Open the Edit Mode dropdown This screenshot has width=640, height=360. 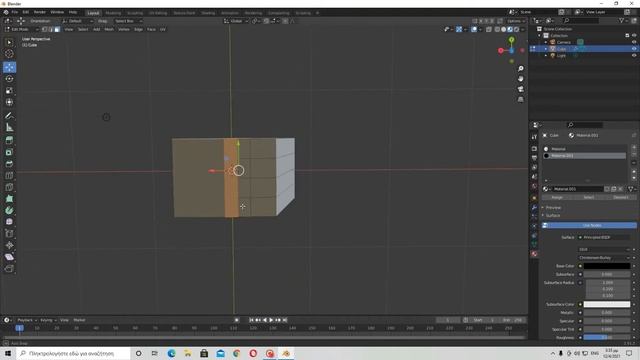click(22, 29)
